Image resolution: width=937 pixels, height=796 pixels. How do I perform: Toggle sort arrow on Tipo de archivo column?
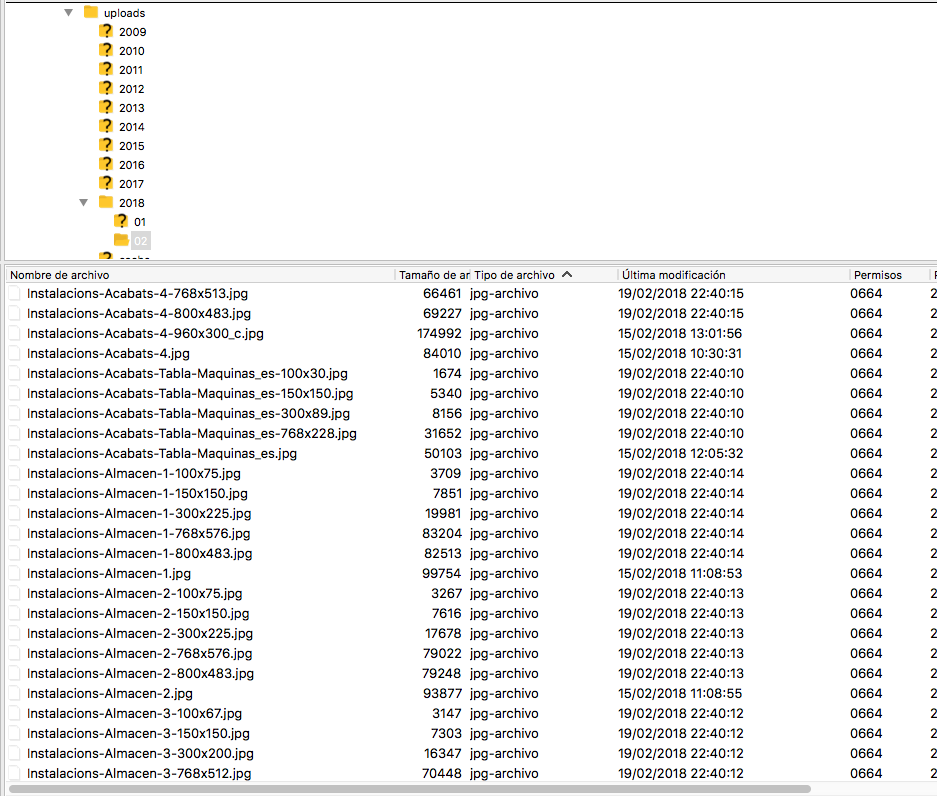[x=567, y=275]
